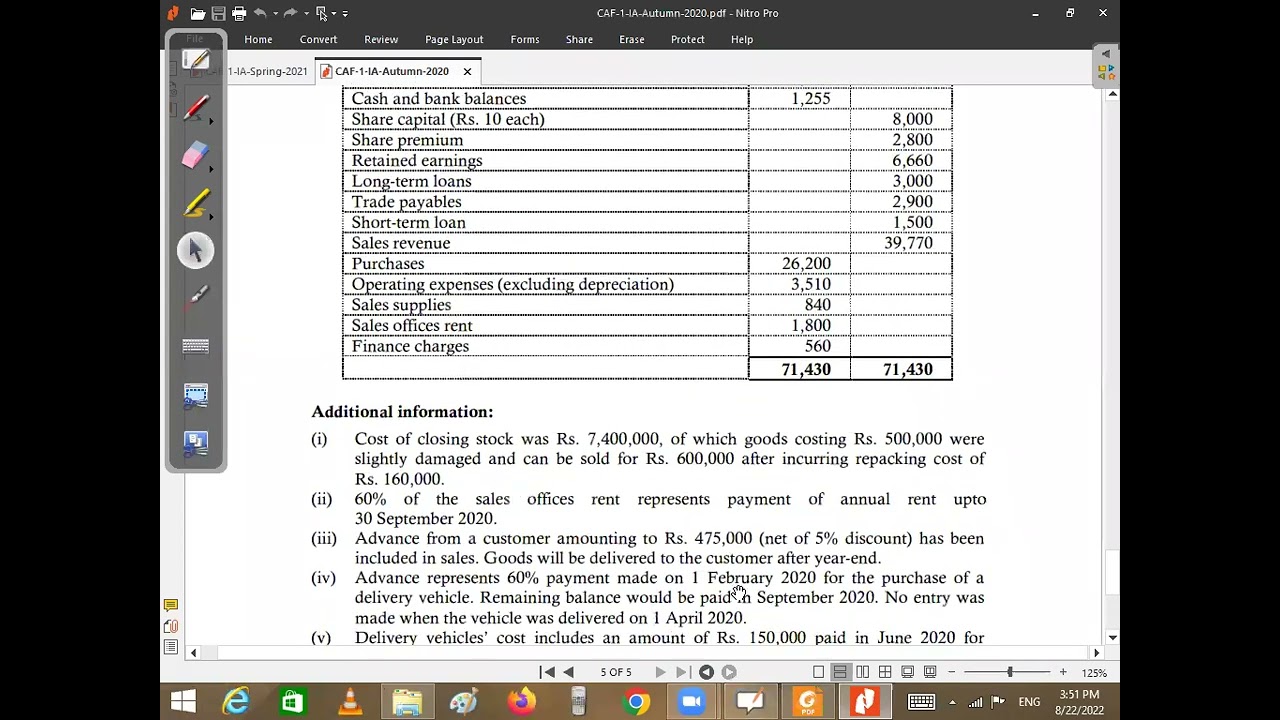1280x720 pixels.
Task: Open the customize quick access toolbar dropdown
Action: coord(345,14)
